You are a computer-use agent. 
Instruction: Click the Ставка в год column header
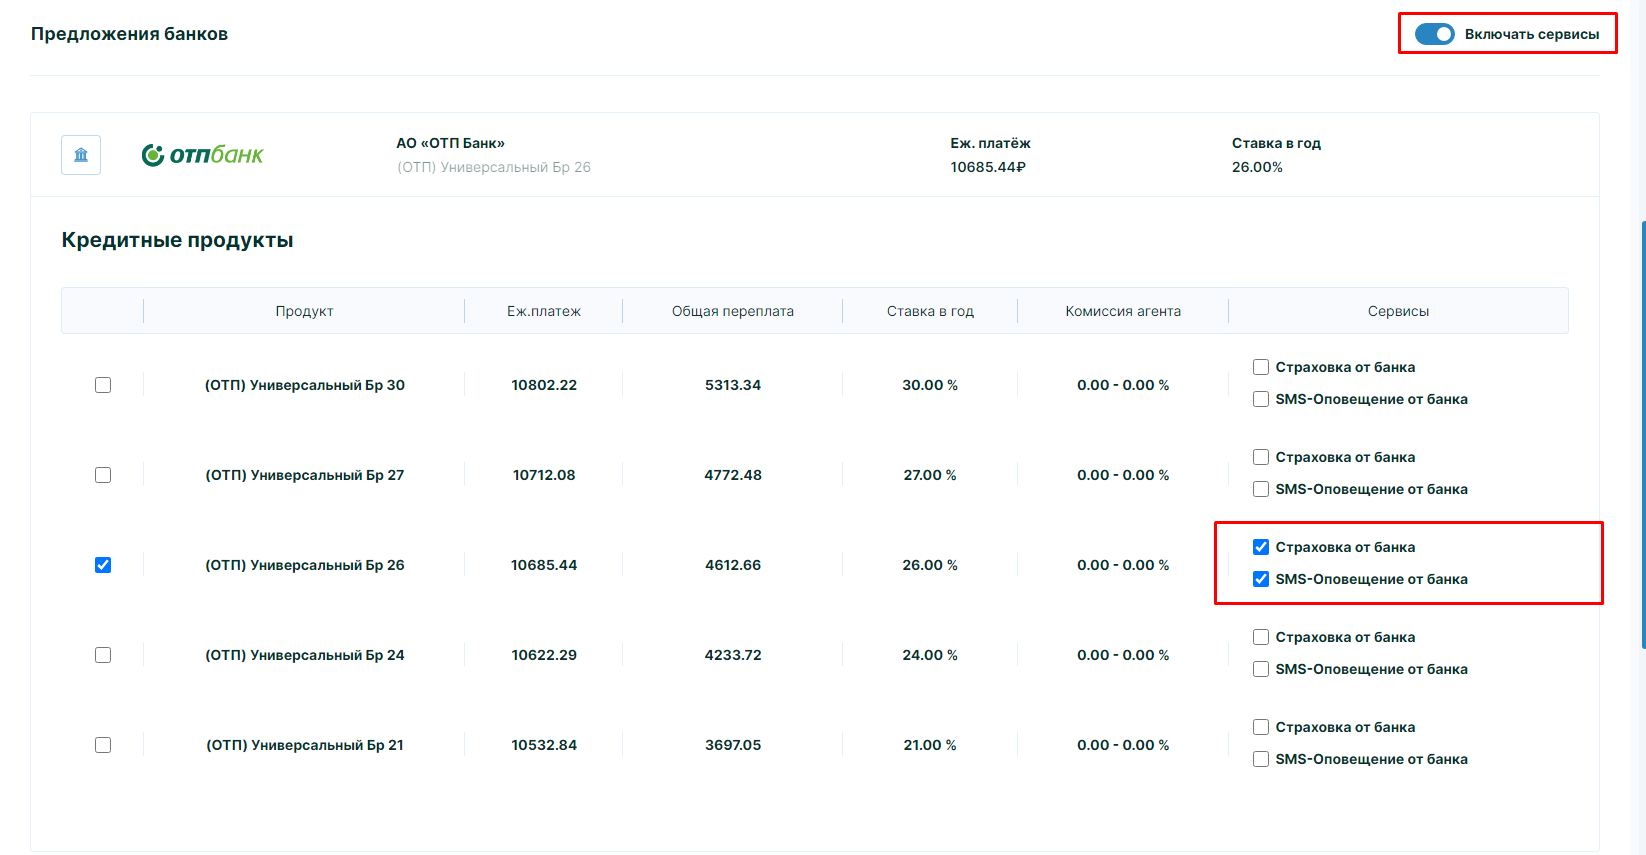pos(930,311)
